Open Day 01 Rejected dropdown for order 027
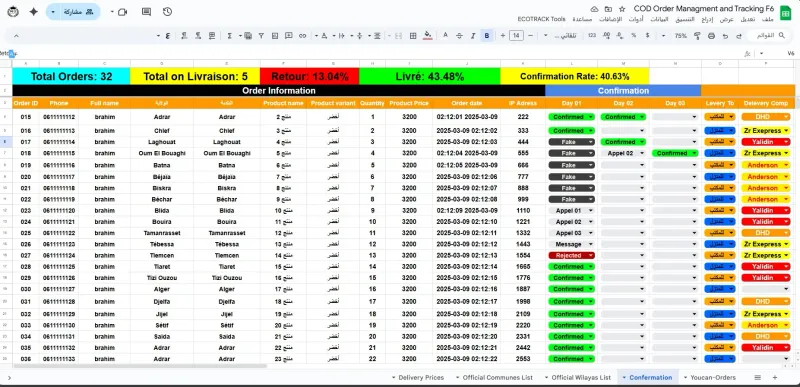Image resolution: width=800 pixels, height=387 pixels. coord(571,255)
